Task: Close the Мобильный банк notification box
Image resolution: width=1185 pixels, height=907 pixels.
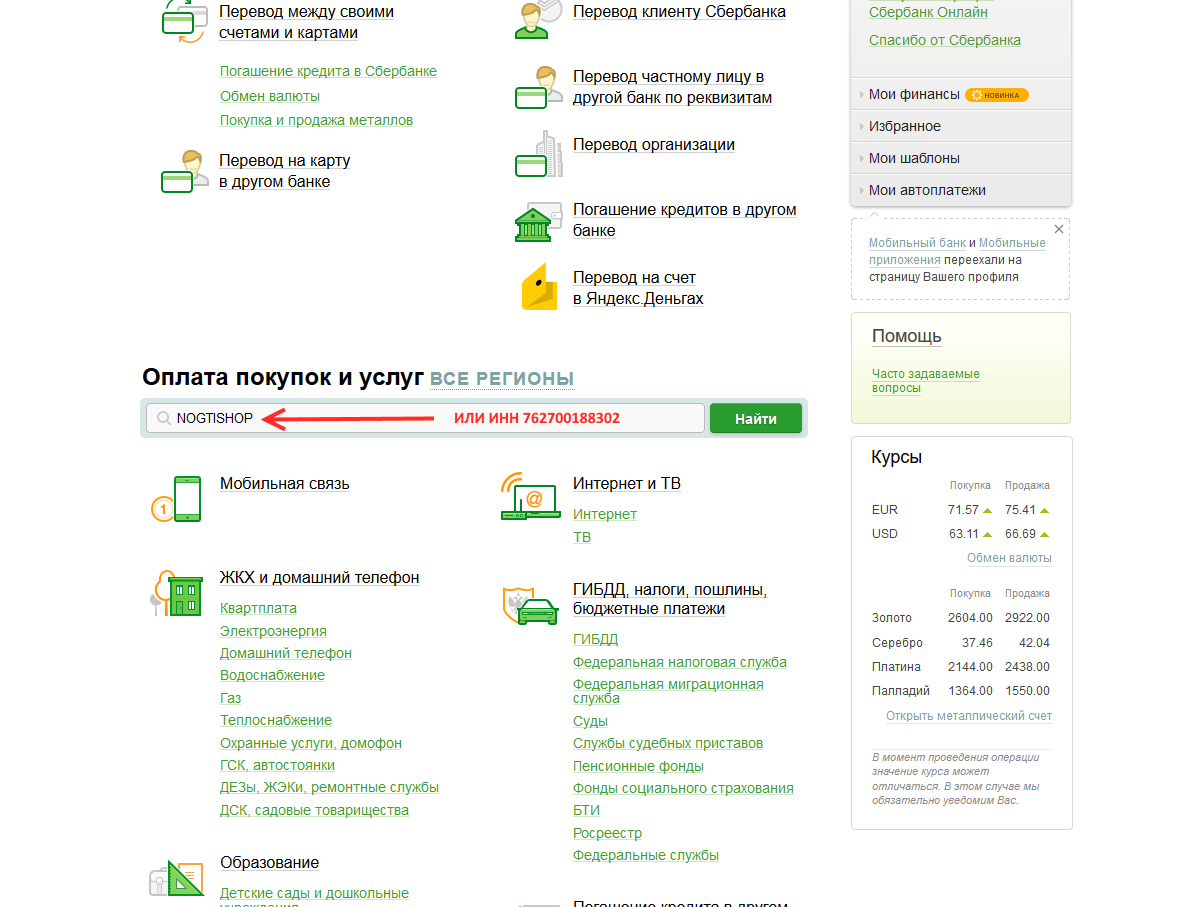Action: click(x=1059, y=229)
